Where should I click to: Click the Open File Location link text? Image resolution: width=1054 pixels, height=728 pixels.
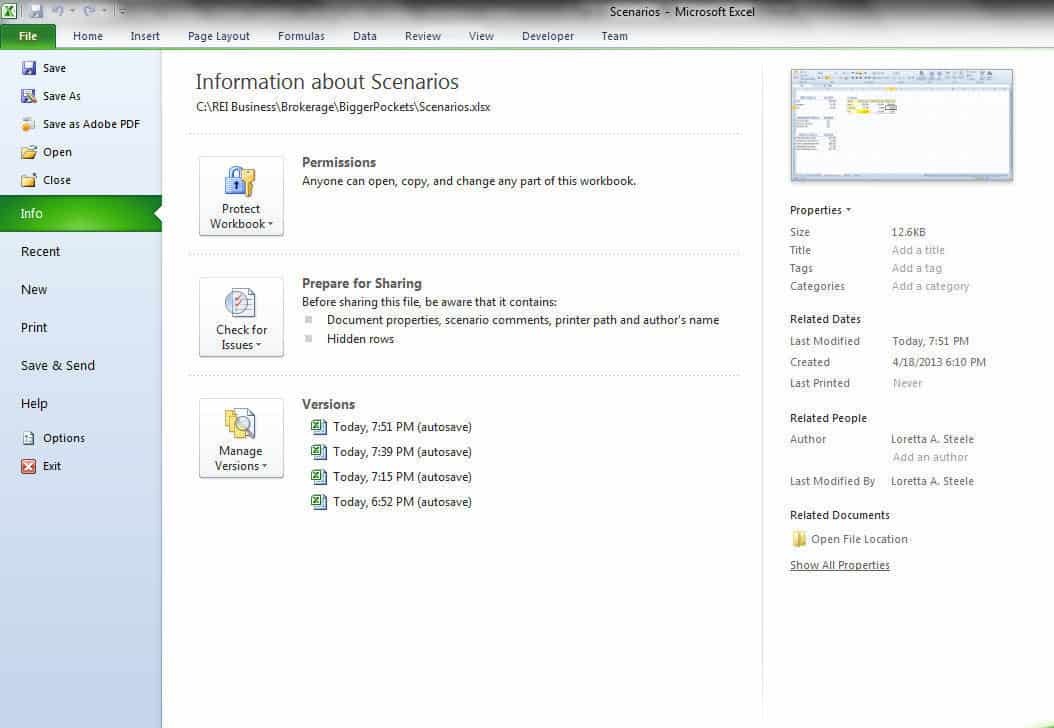(859, 539)
